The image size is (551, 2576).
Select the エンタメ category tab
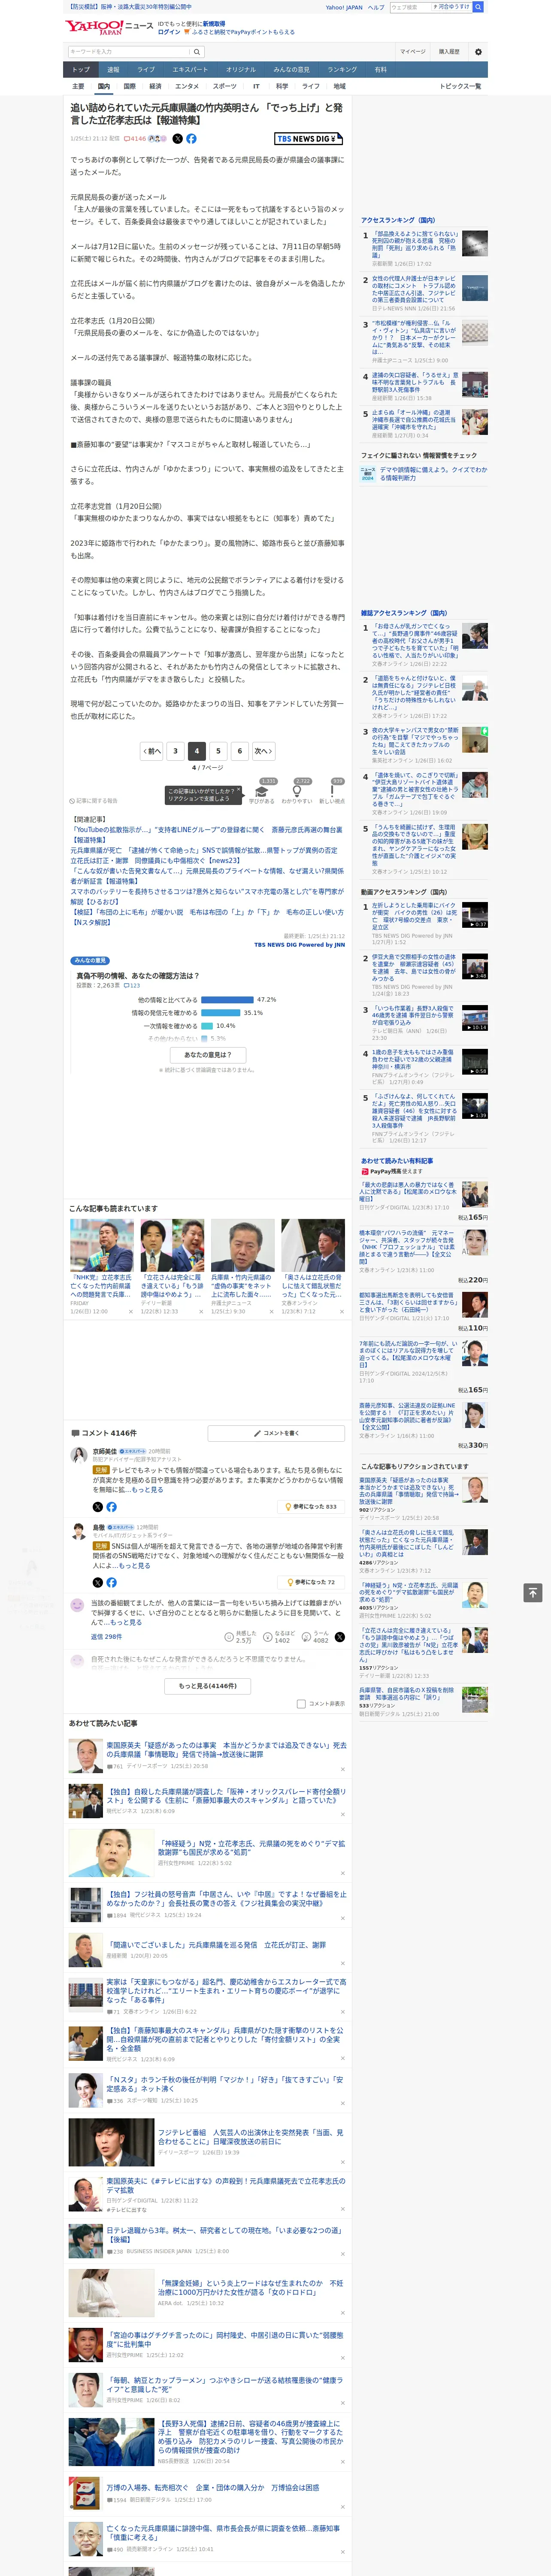coord(187,86)
